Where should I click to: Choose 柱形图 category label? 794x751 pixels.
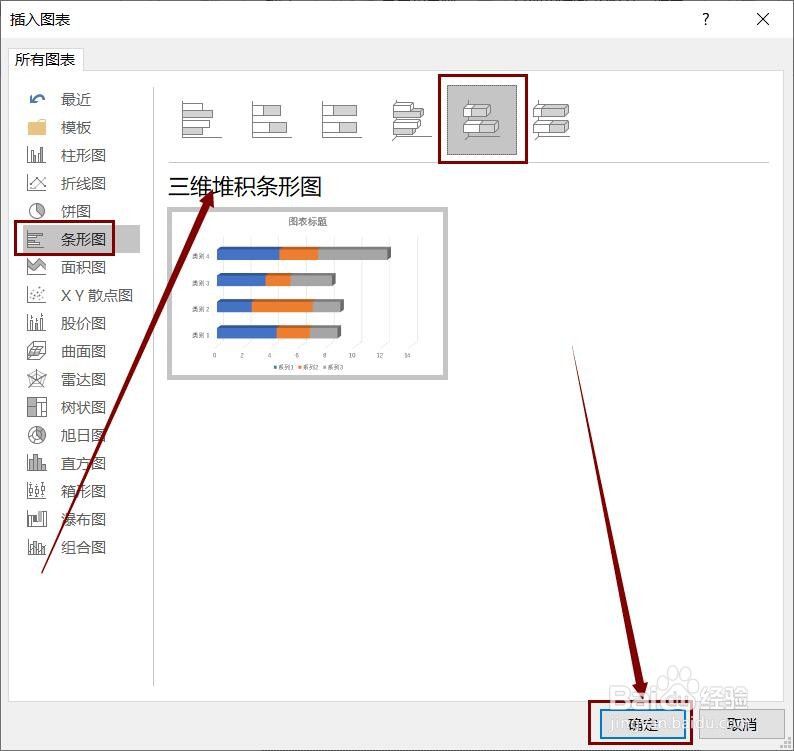(x=84, y=155)
